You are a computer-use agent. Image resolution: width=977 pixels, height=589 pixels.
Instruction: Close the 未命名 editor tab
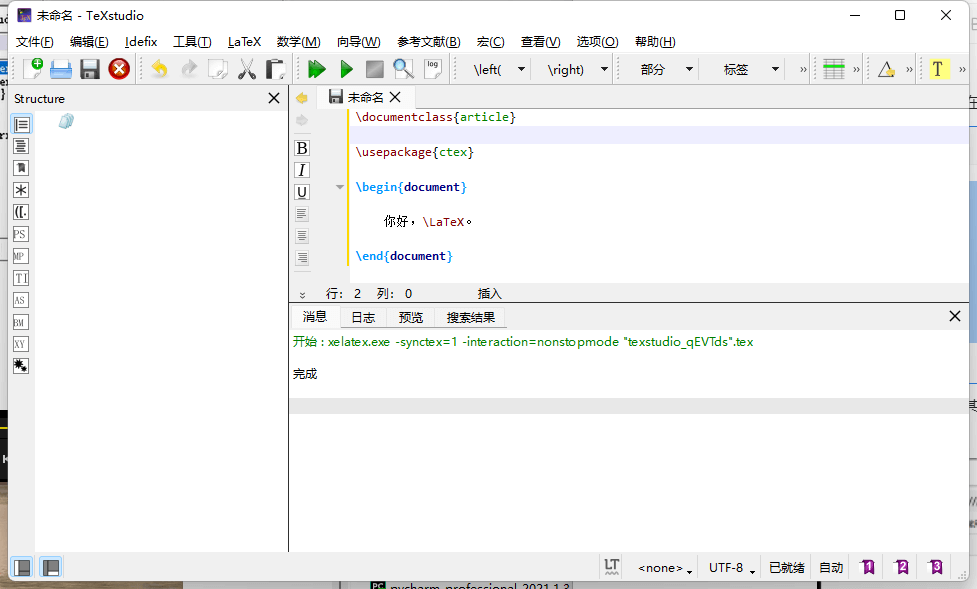[x=395, y=97]
